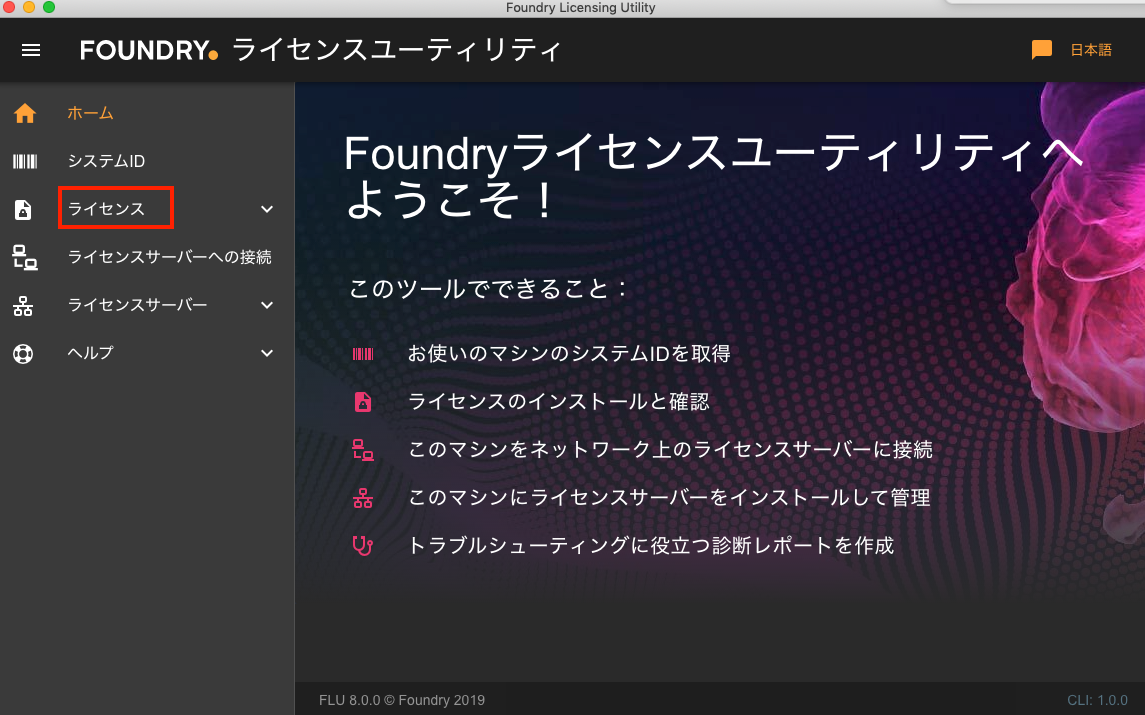The width and height of the screenshot is (1145, 715).
Task: Open ライセンスサーバー menu item
Action: 137,305
